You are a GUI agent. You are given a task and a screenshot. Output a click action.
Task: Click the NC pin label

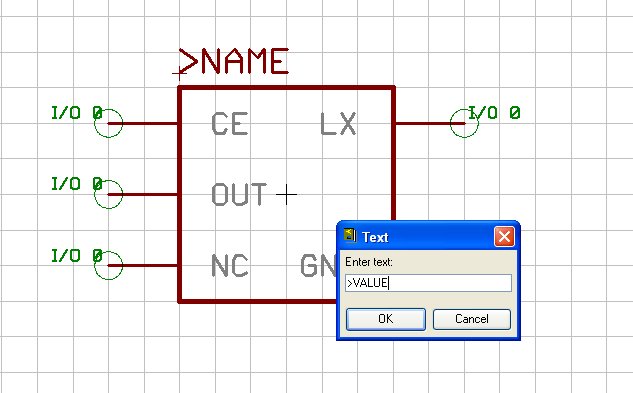click(x=230, y=265)
